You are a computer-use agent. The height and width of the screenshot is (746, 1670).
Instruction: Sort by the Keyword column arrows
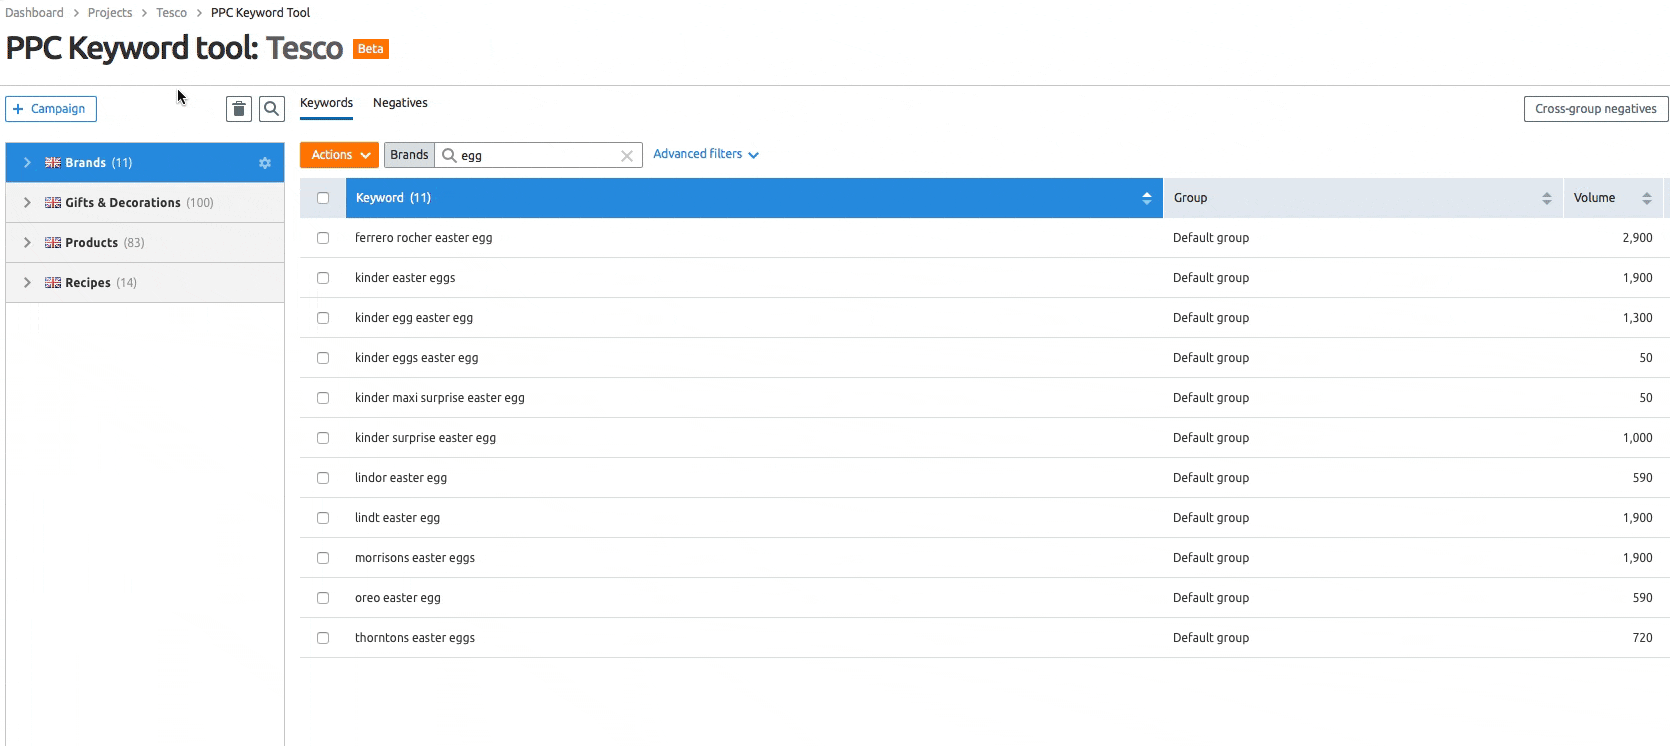coord(1147,198)
